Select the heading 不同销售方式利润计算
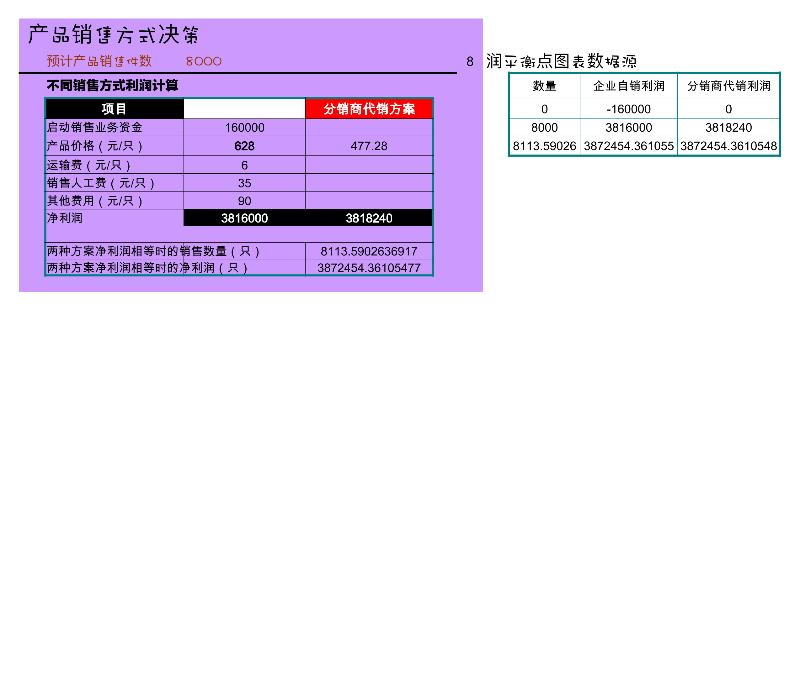The height and width of the screenshot is (700, 800). click(x=112, y=85)
